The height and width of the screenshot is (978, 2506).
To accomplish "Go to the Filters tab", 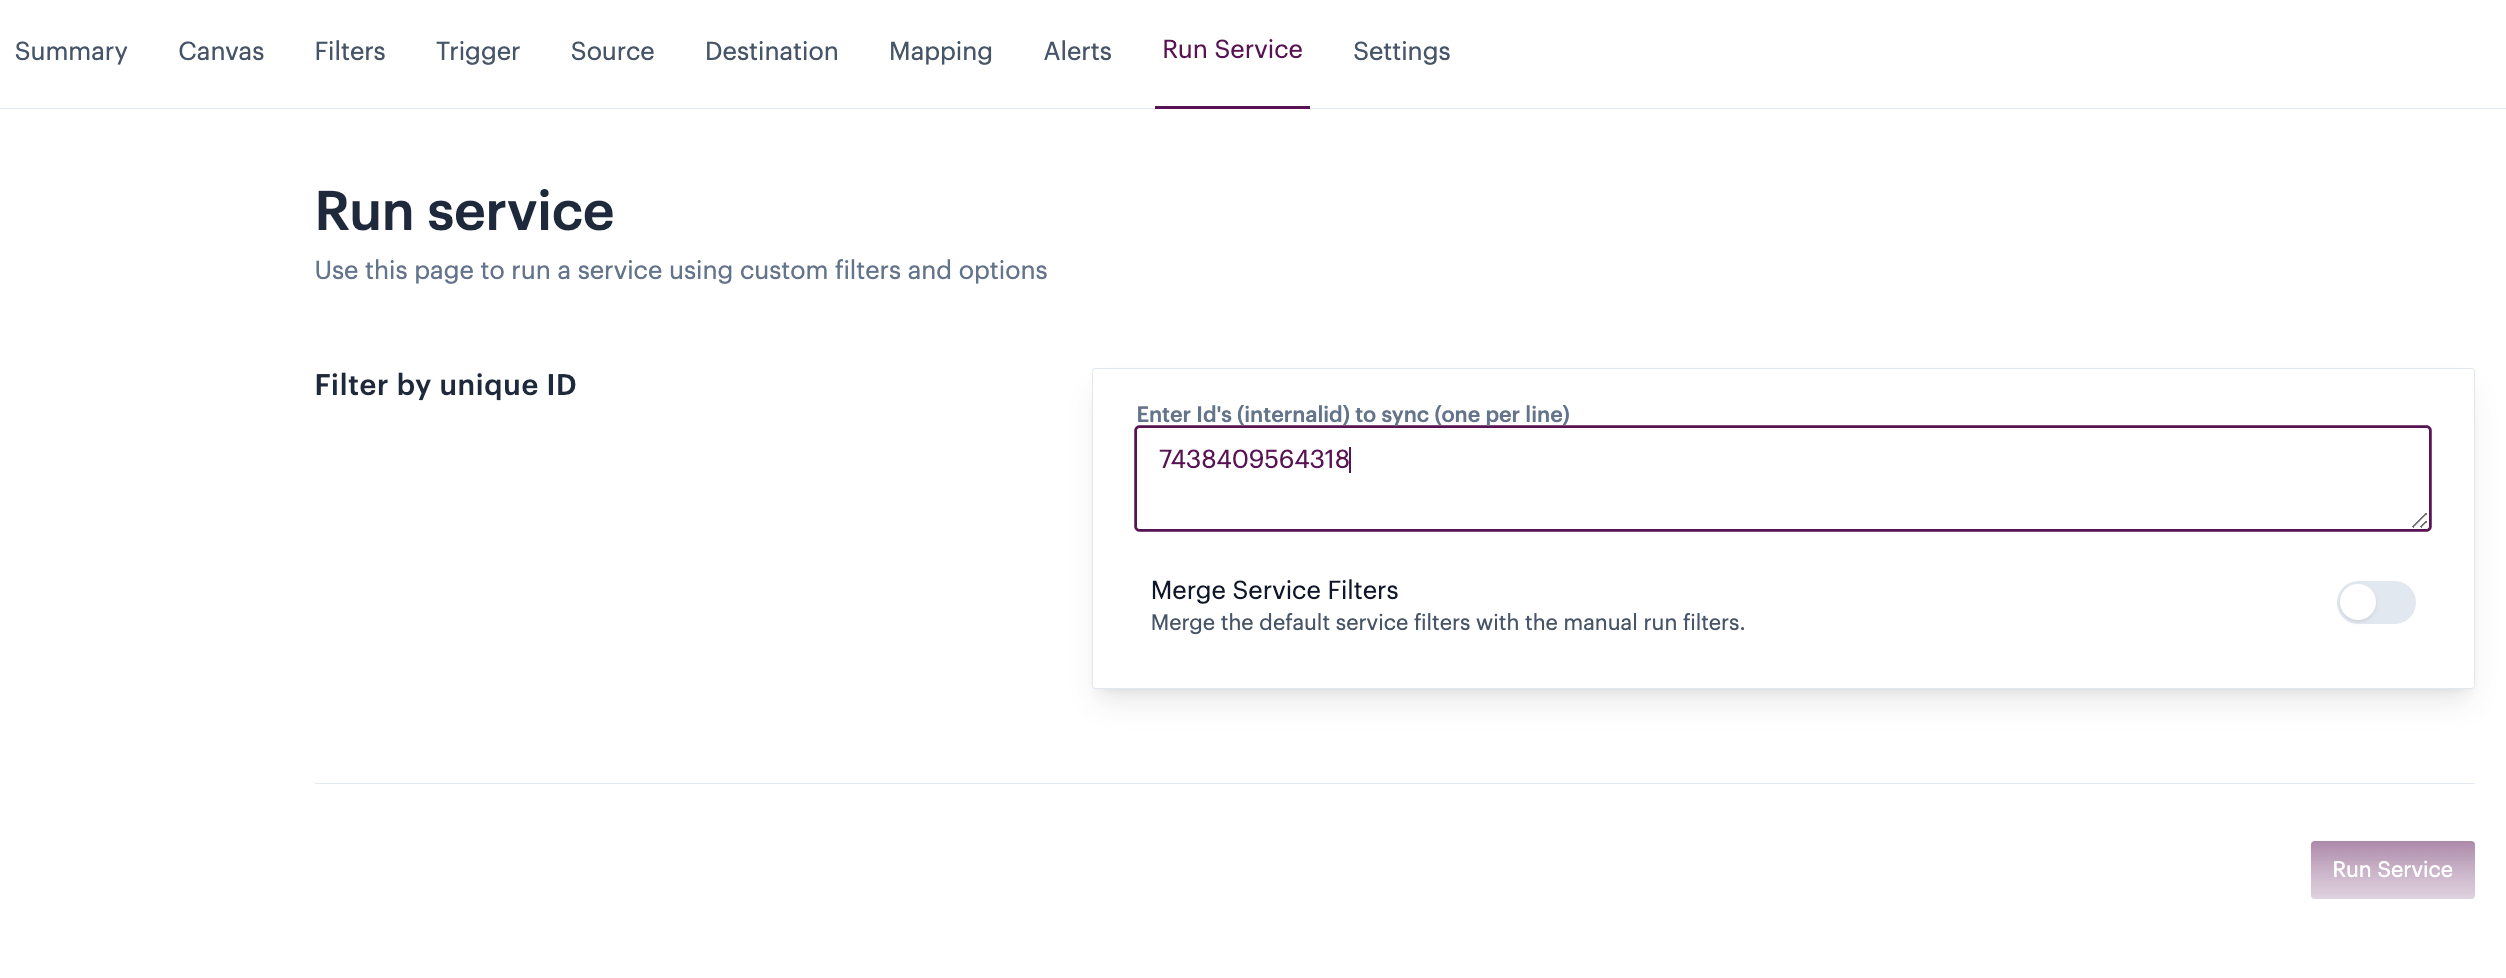I will pos(349,51).
